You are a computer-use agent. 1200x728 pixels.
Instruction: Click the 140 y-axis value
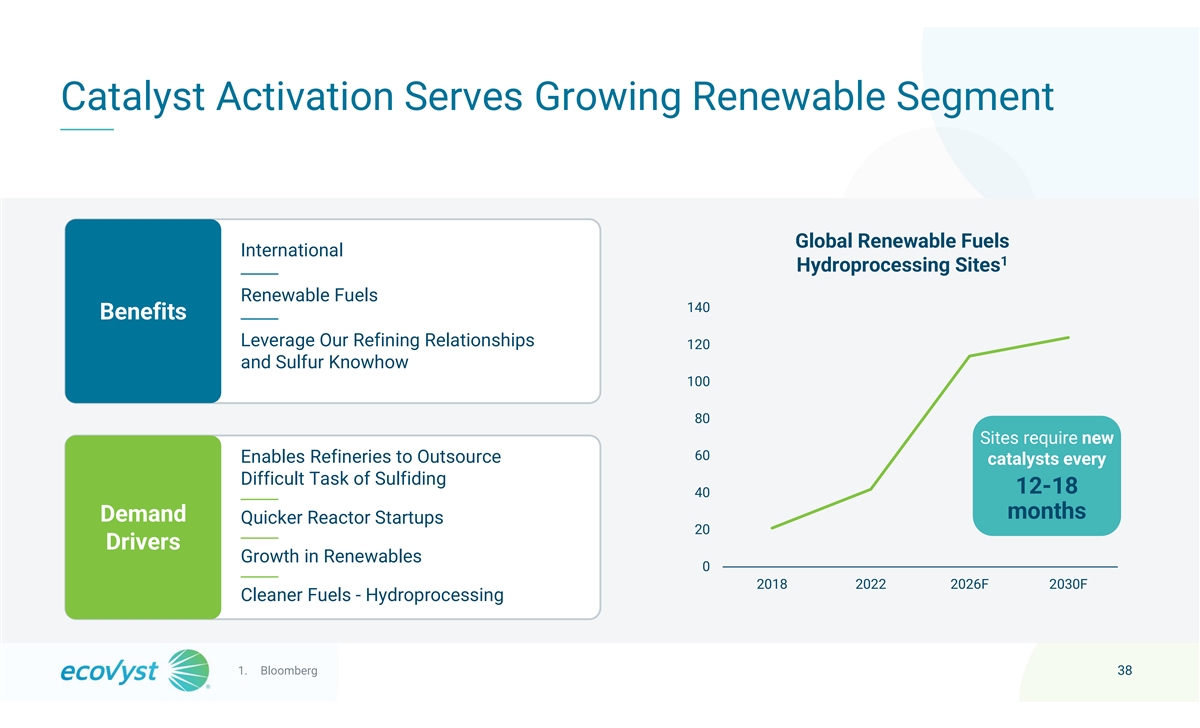[x=698, y=307]
